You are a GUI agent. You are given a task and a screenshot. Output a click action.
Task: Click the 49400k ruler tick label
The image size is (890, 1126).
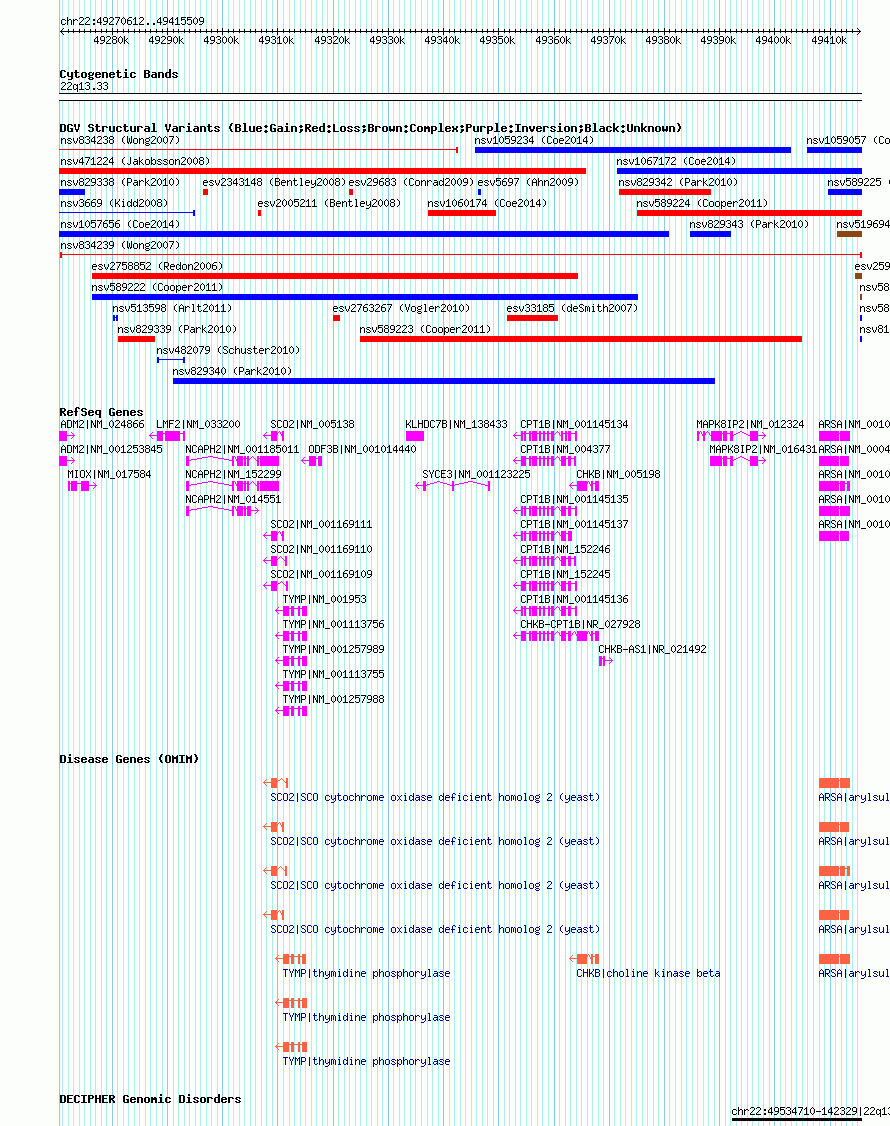(773, 40)
